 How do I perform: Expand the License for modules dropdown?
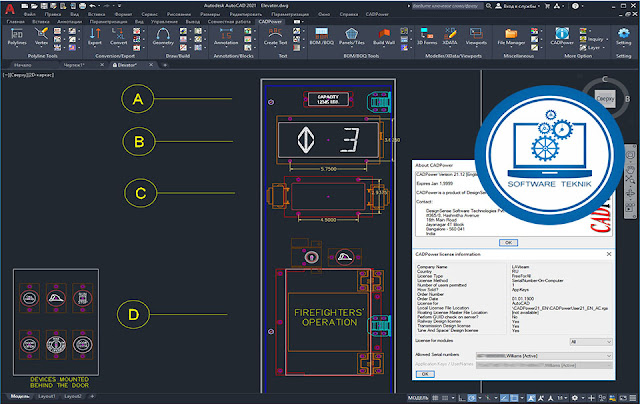591,342
